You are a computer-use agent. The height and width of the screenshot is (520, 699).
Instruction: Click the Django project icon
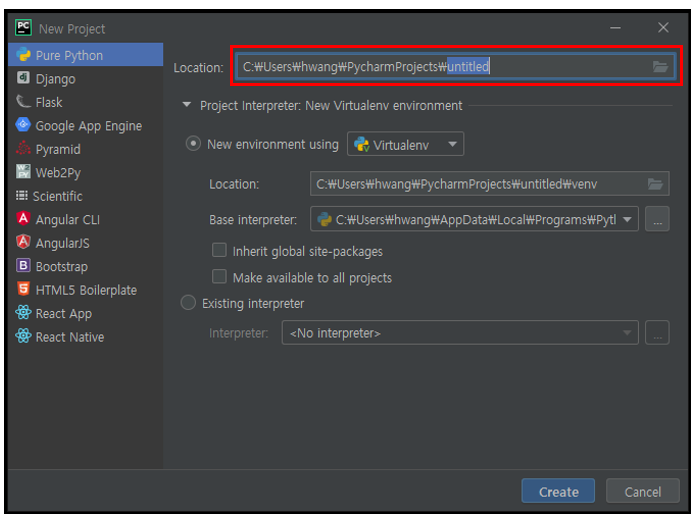(23, 78)
